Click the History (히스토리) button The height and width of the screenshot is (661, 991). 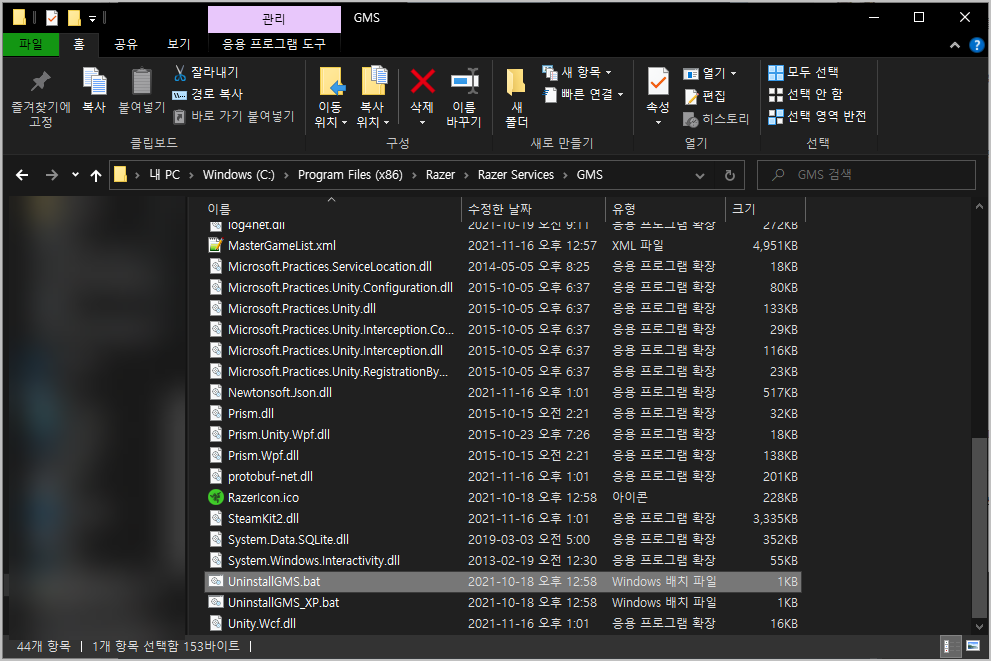point(716,119)
